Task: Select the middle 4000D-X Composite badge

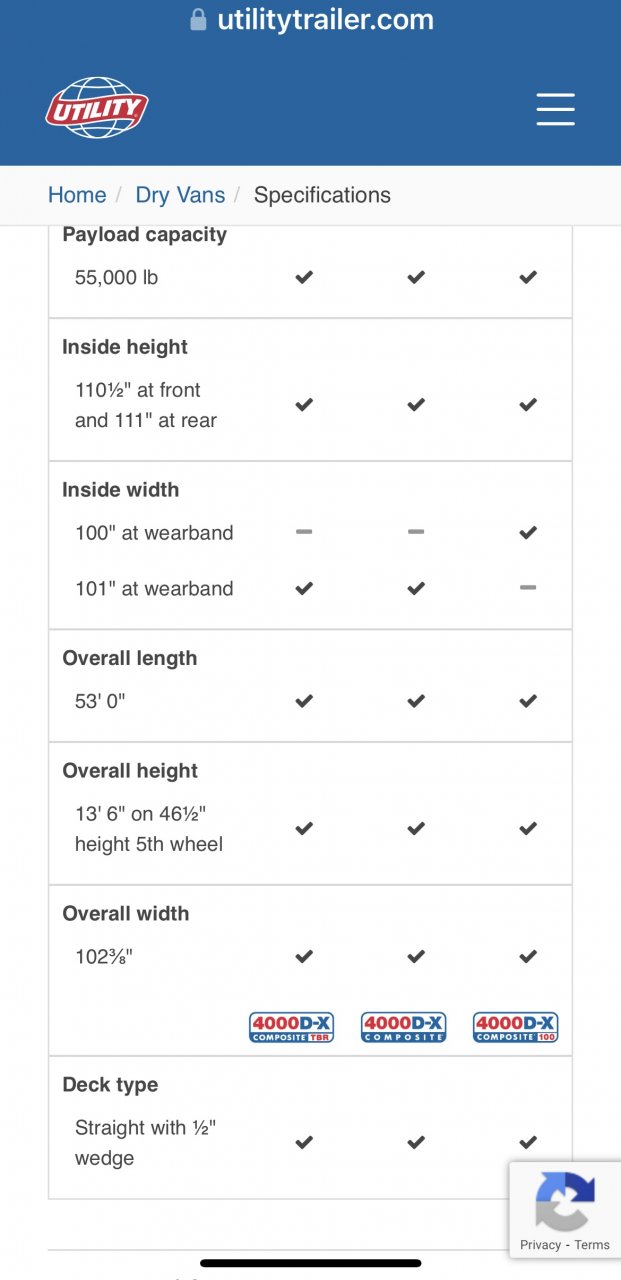Action: pos(403,1027)
